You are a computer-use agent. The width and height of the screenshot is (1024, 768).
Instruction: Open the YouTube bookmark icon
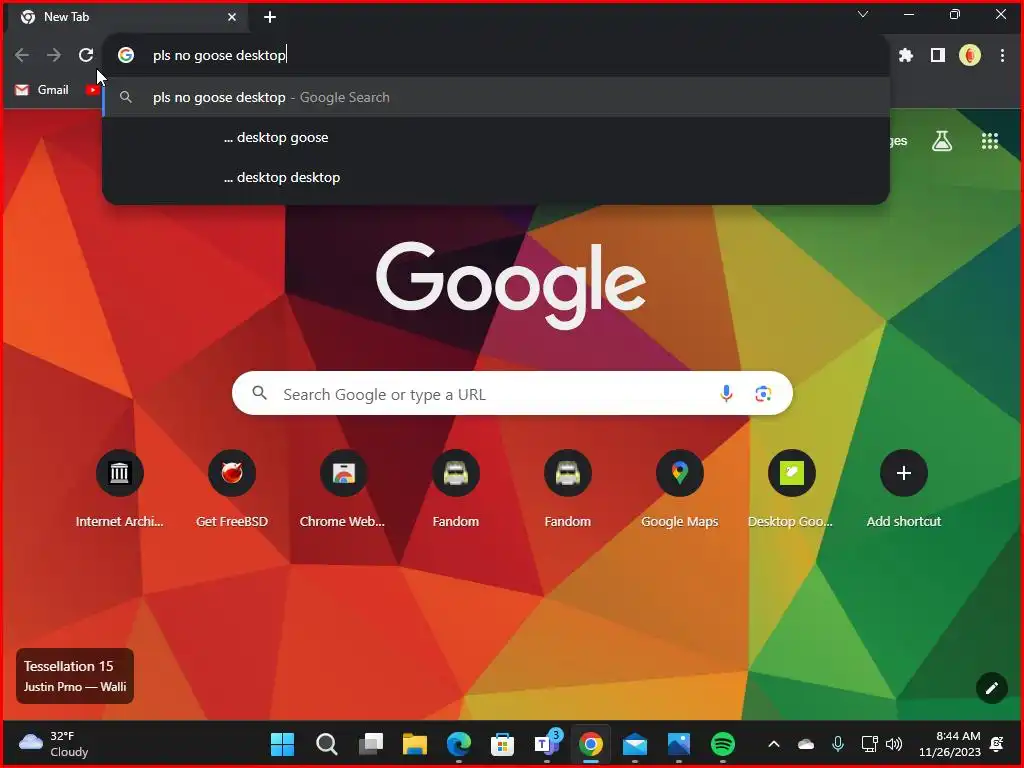pyautogui.click(x=92, y=90)
